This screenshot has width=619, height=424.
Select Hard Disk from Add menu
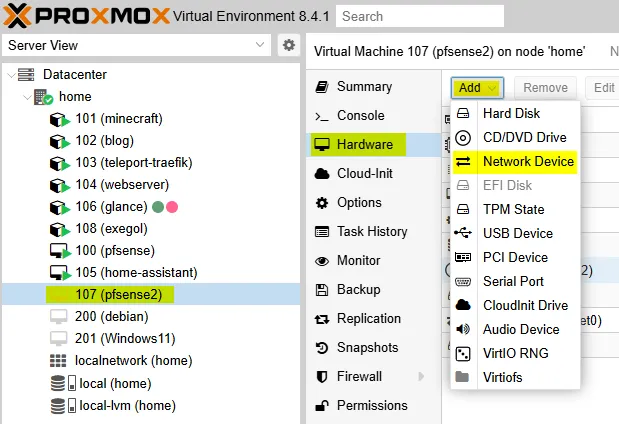tap(515, 114)
